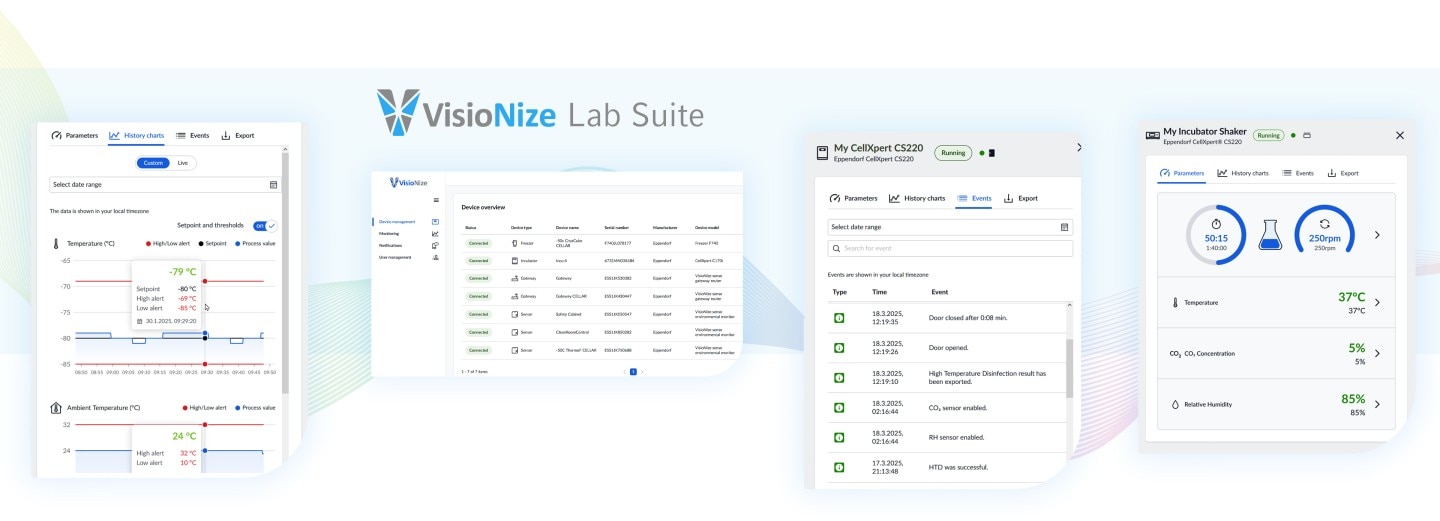Open Monitoring in sidebar
The image size is (1440, 521).
pyautogui.click(x=389, y=233)
